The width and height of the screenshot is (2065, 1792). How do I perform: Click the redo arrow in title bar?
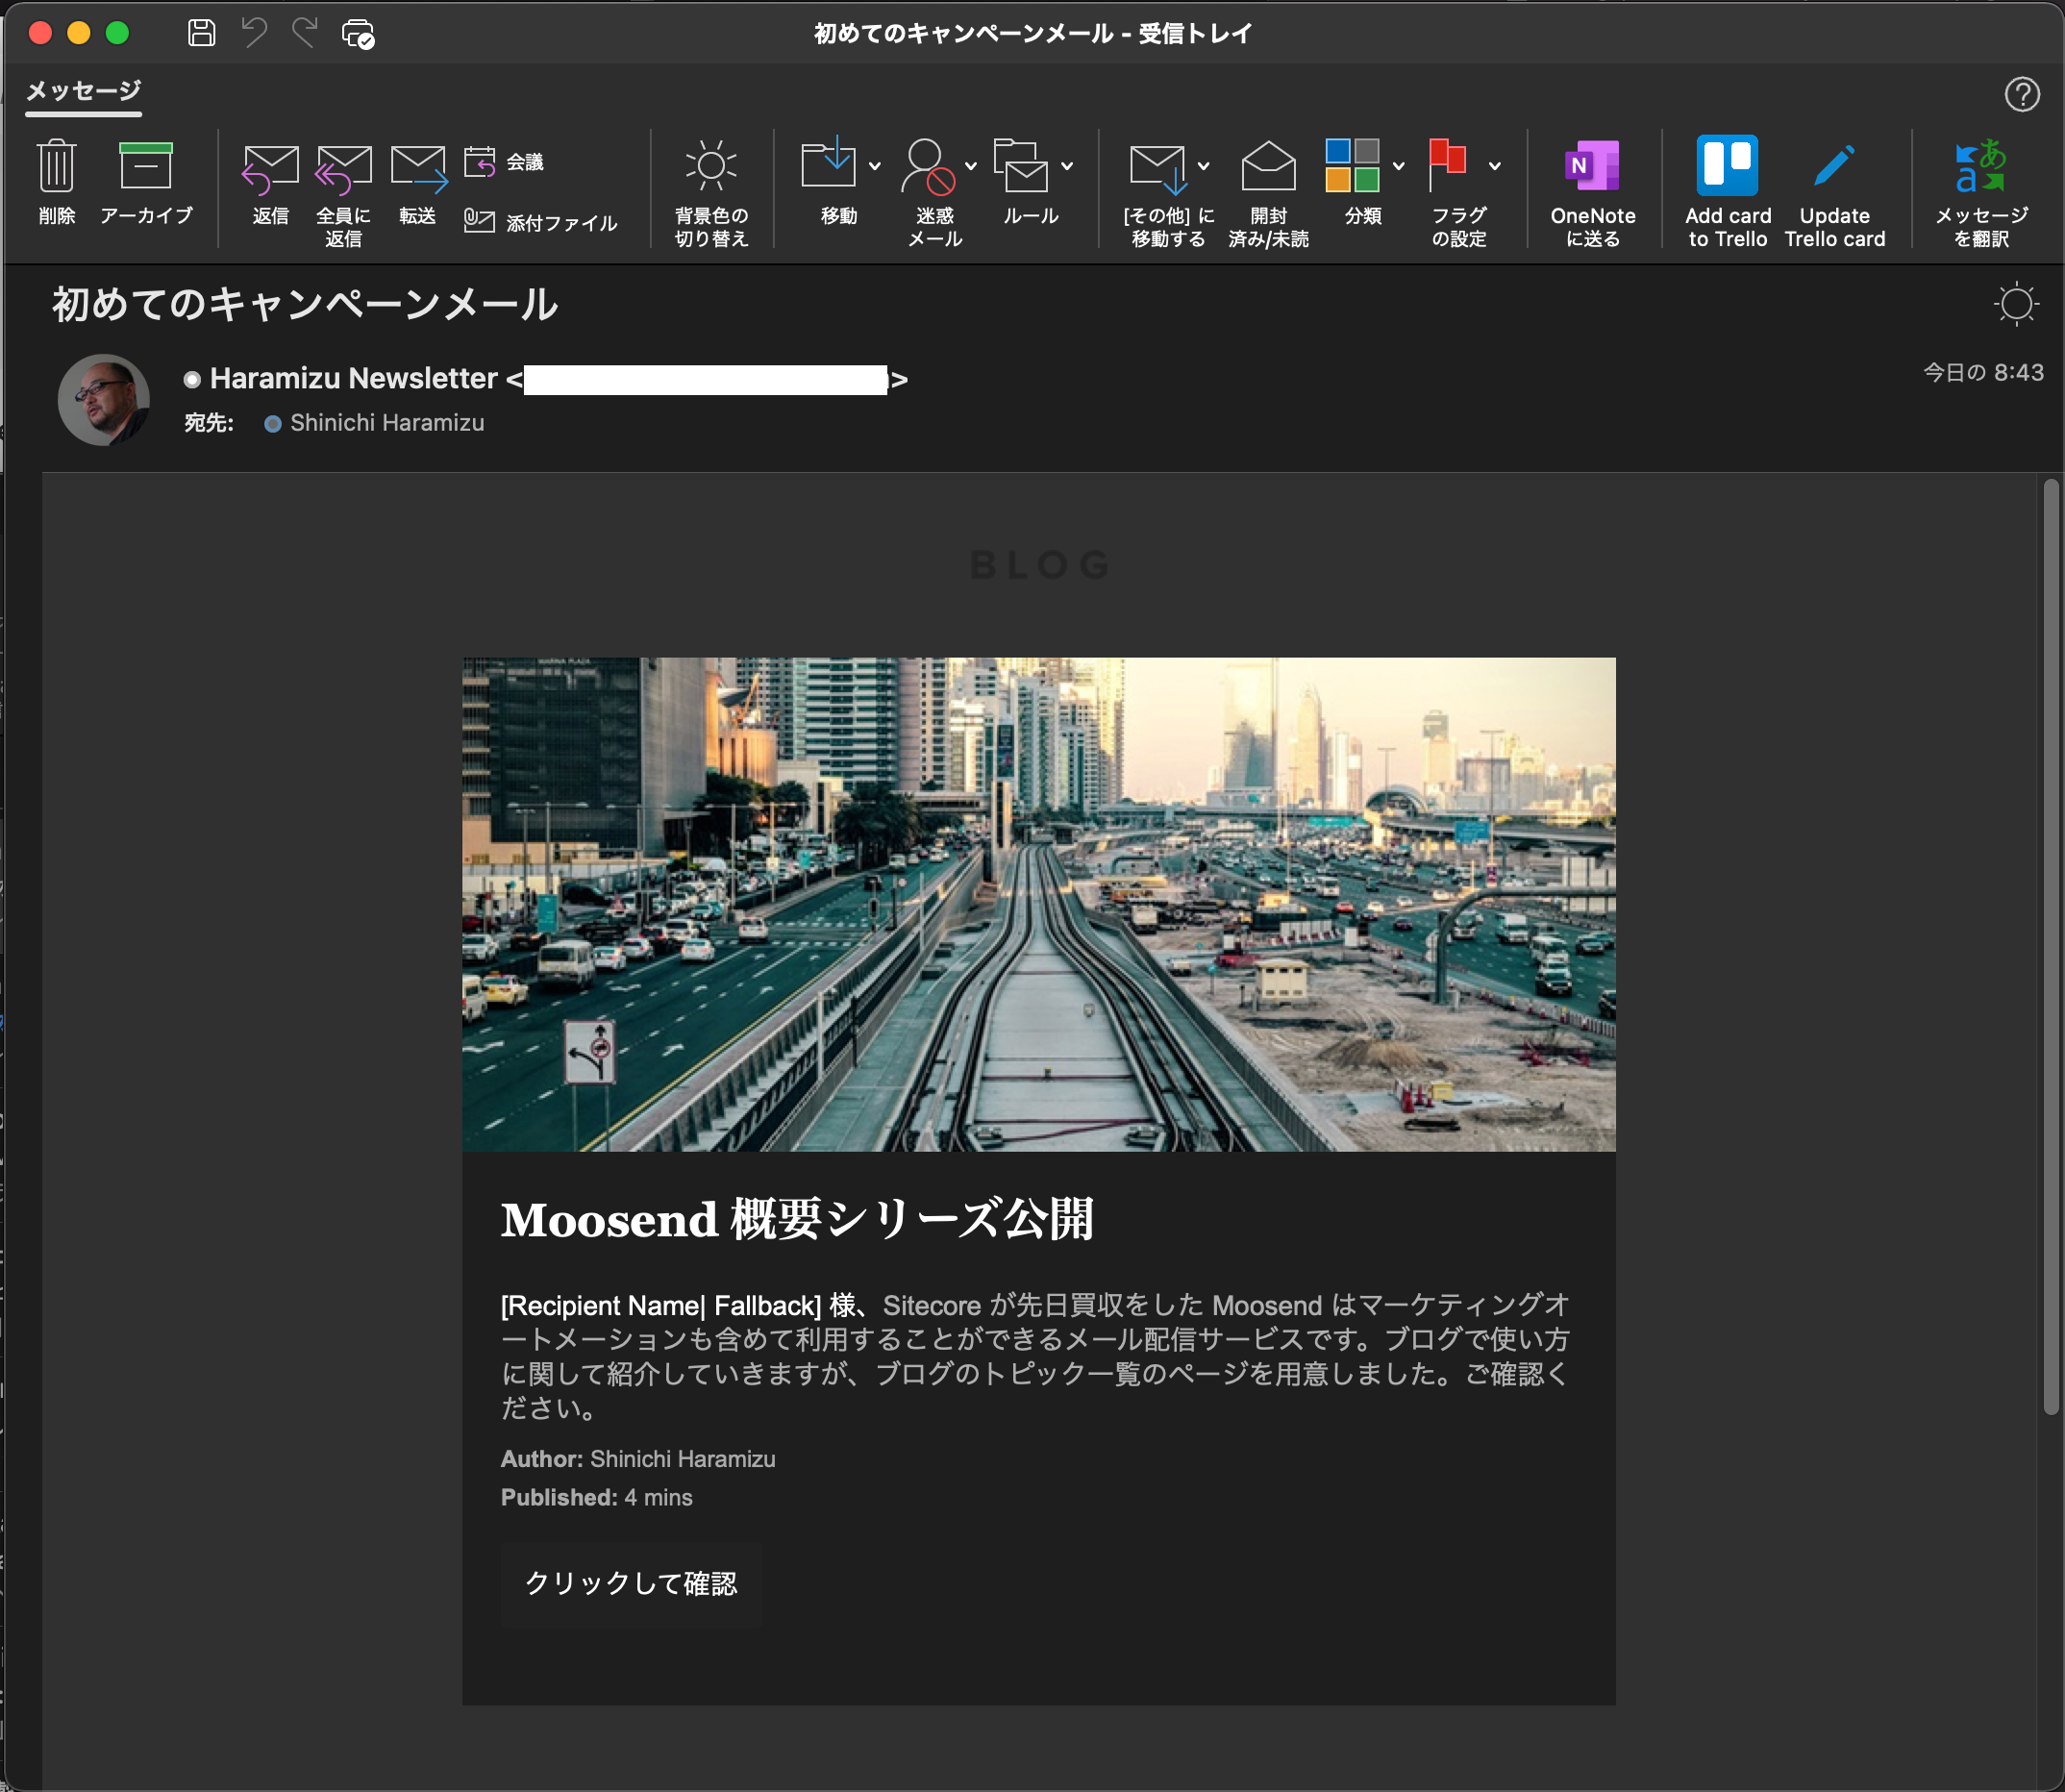pyautogui.click(x=305, y=33)
